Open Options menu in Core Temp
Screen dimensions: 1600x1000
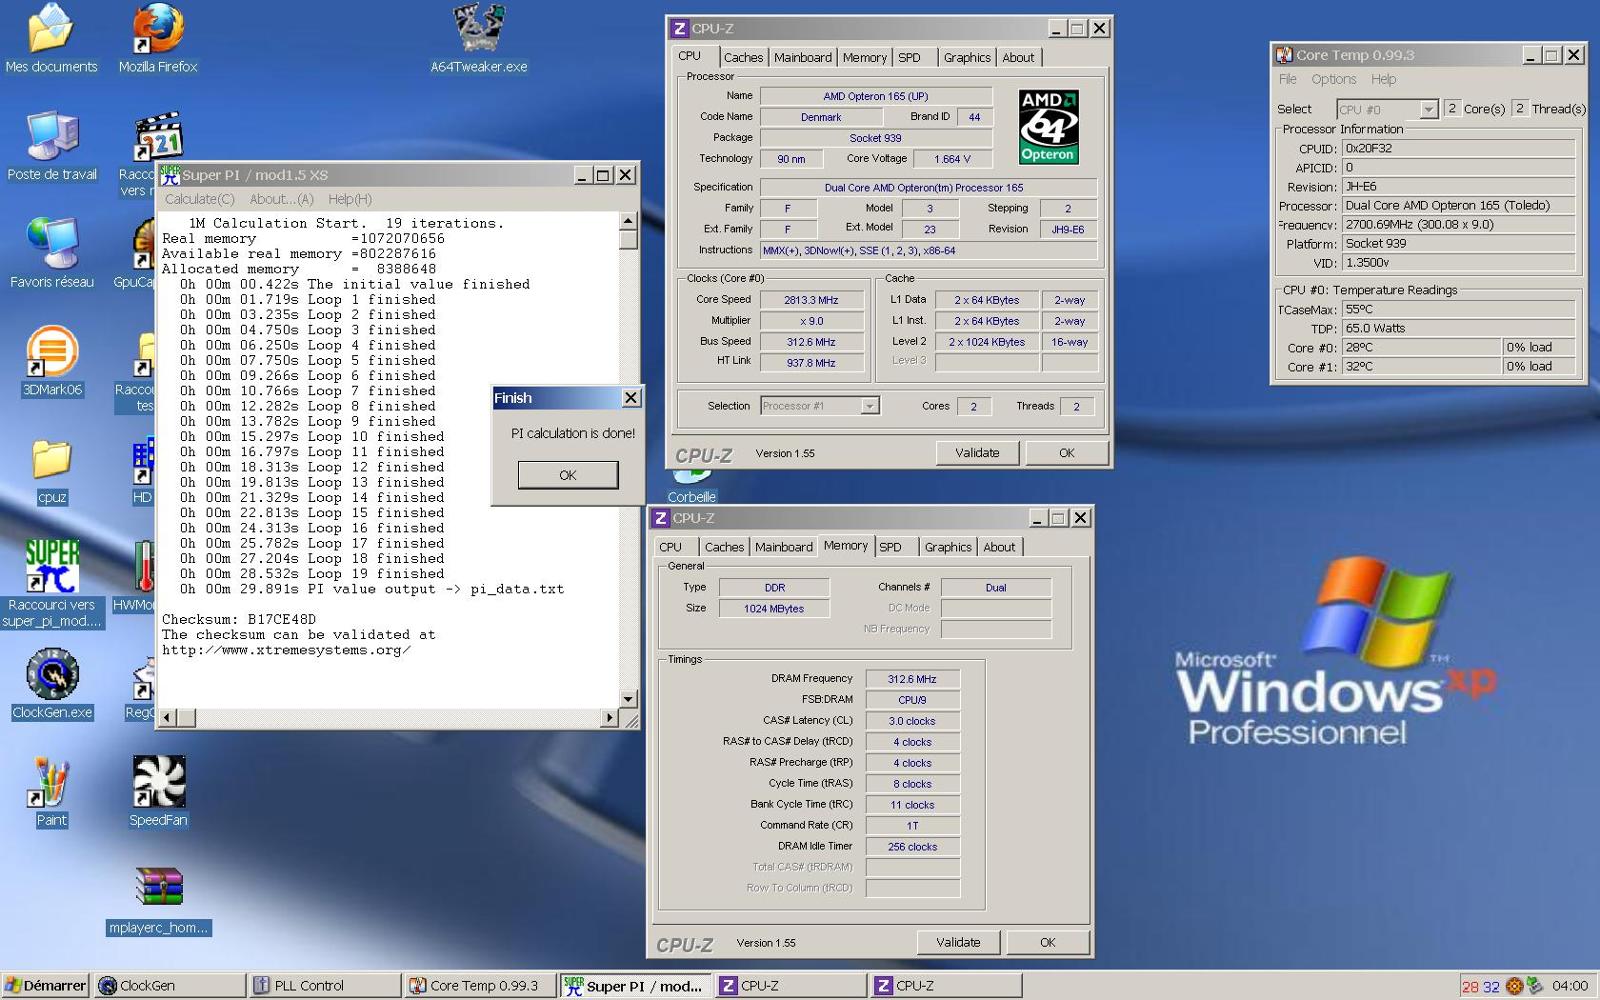tap(1334, 79)
